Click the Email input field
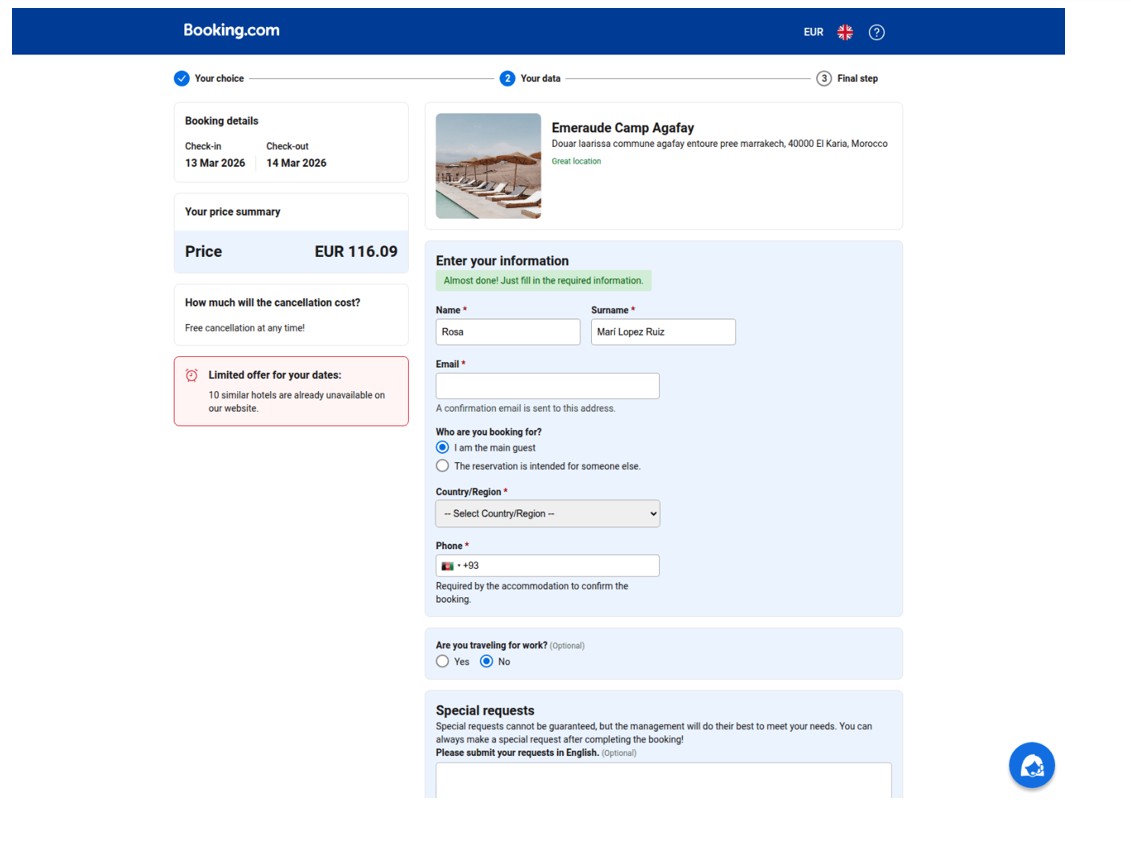This screenshot has width=1131, height=850. pos(547,386)
